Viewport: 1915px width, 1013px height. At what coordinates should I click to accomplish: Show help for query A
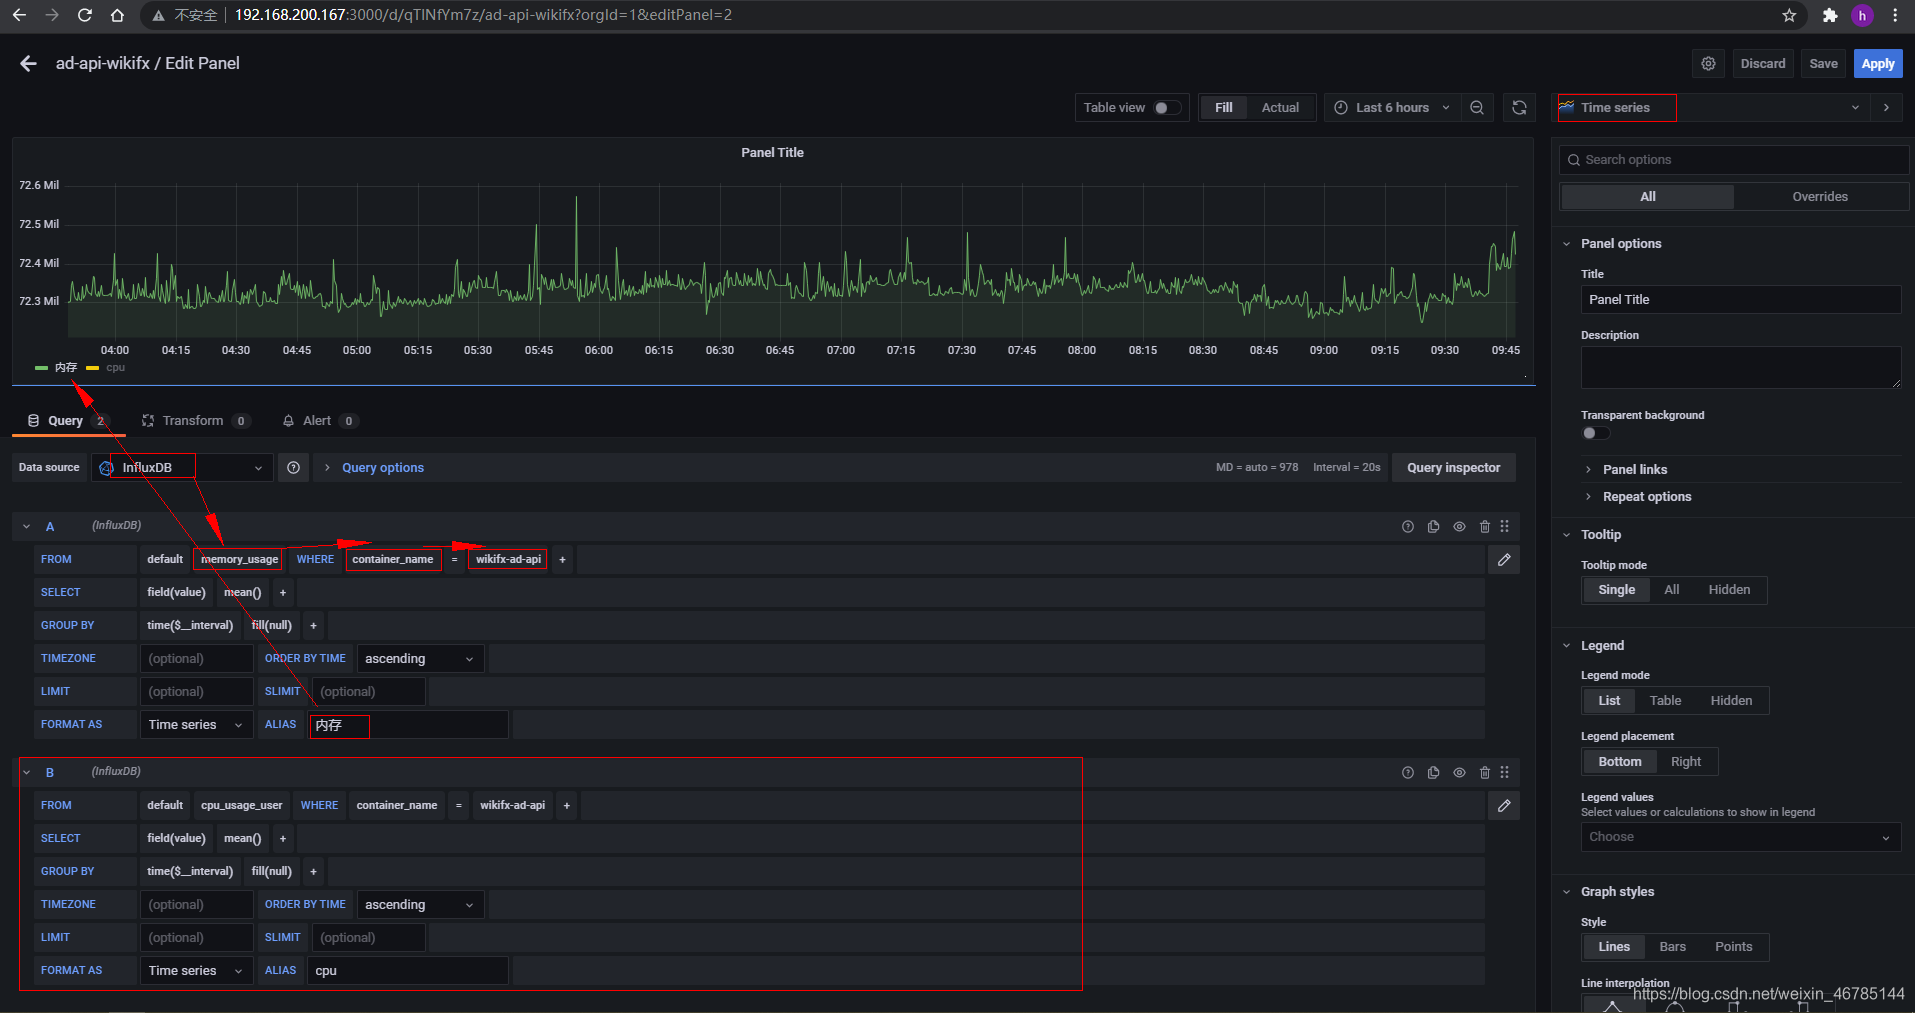[x=1408, y=527]
